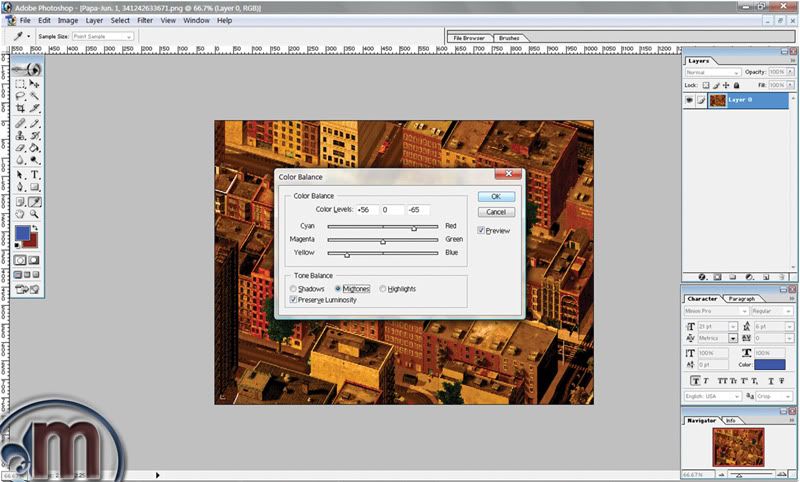
Task: Select the Paint Bucket tool
Action: point(34,148)
